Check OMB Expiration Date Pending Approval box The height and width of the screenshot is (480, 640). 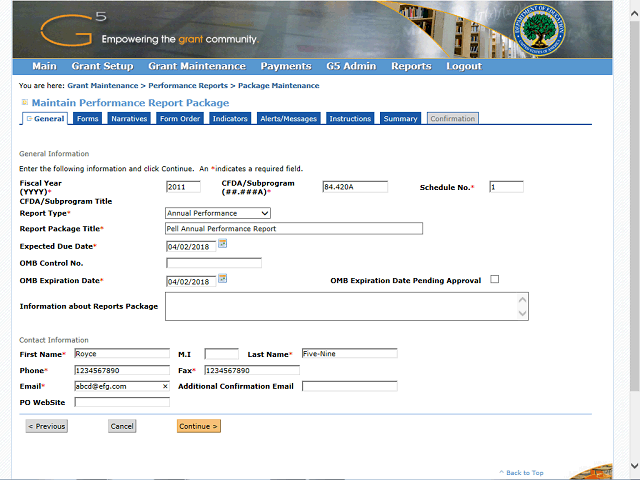[495, 279]
